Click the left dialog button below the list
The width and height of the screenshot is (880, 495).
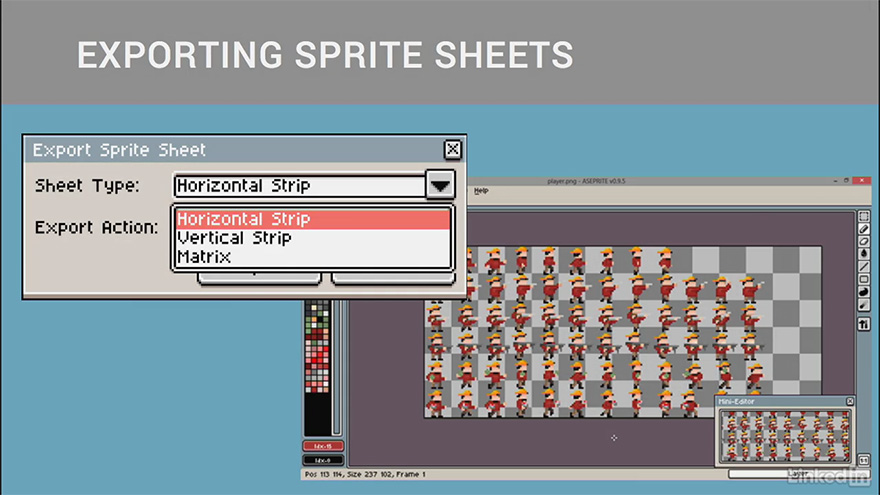(259, 278)
